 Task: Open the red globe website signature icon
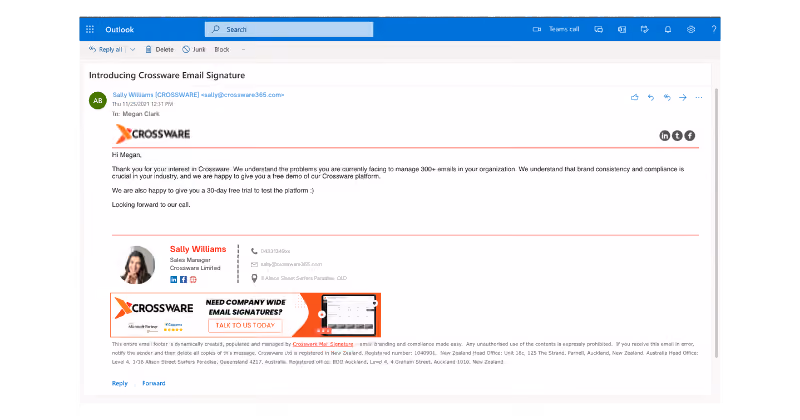coord(193,280)
